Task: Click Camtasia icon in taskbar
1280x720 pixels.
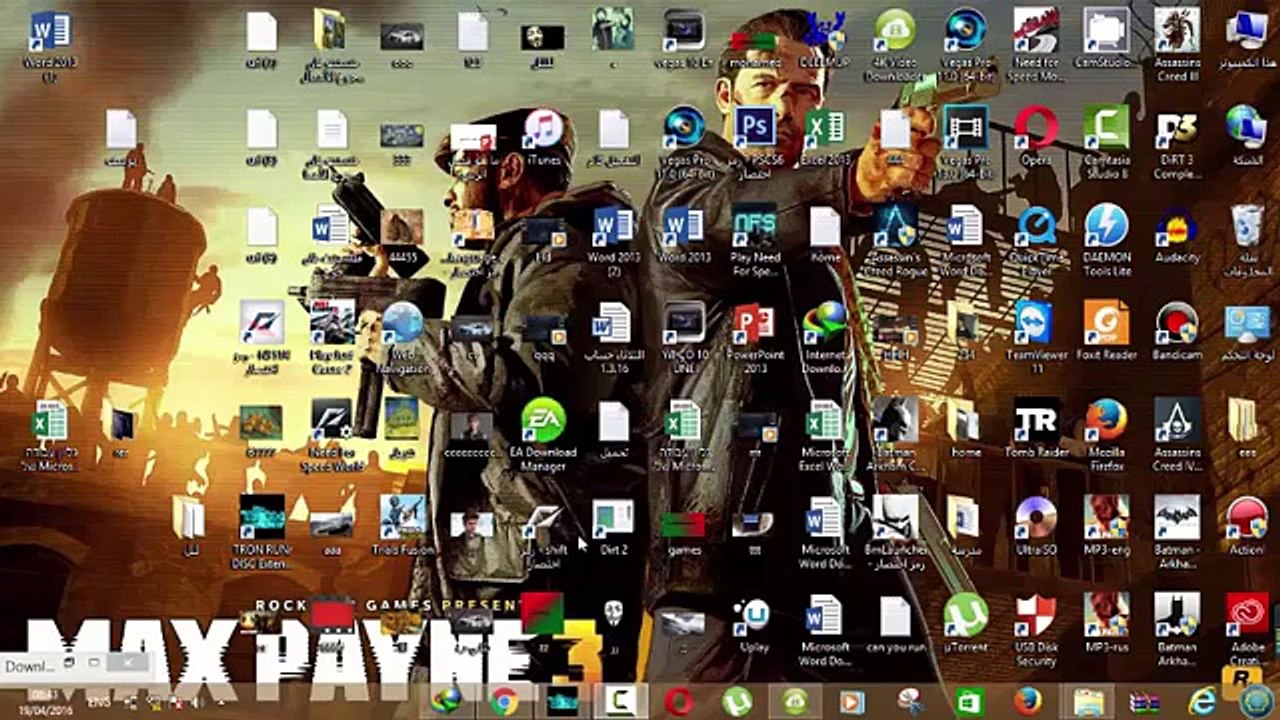Action: click(620, 701)
